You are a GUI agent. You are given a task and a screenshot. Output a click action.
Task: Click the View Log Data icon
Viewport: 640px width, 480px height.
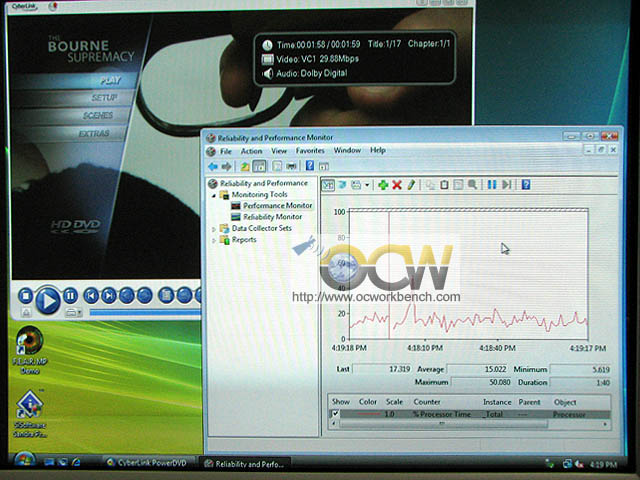coord(342,185)
